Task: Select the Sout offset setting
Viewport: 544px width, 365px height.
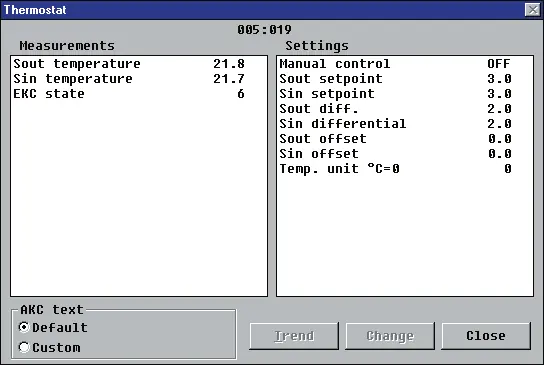Action: [x=405, y=139]
